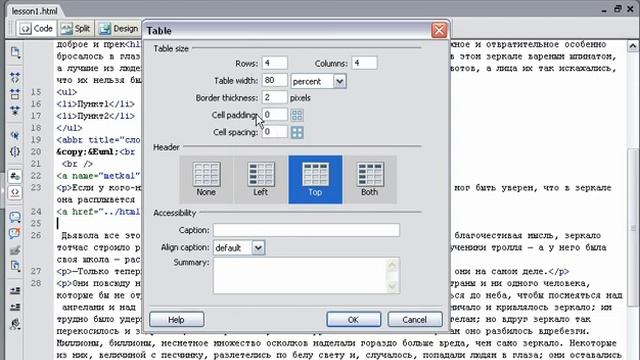Select Top header option
Screen dimensions: 640x360
[x=315, y=179]
